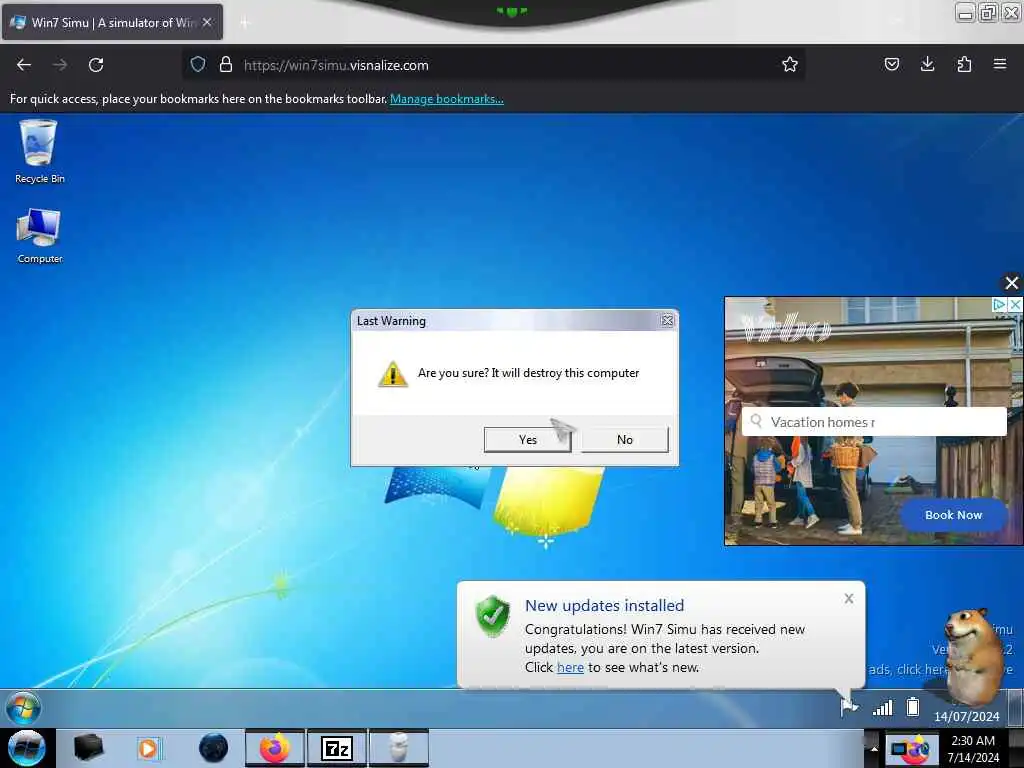
Task: Click the 'here' link in updates notification
Action: coord(570,667)
